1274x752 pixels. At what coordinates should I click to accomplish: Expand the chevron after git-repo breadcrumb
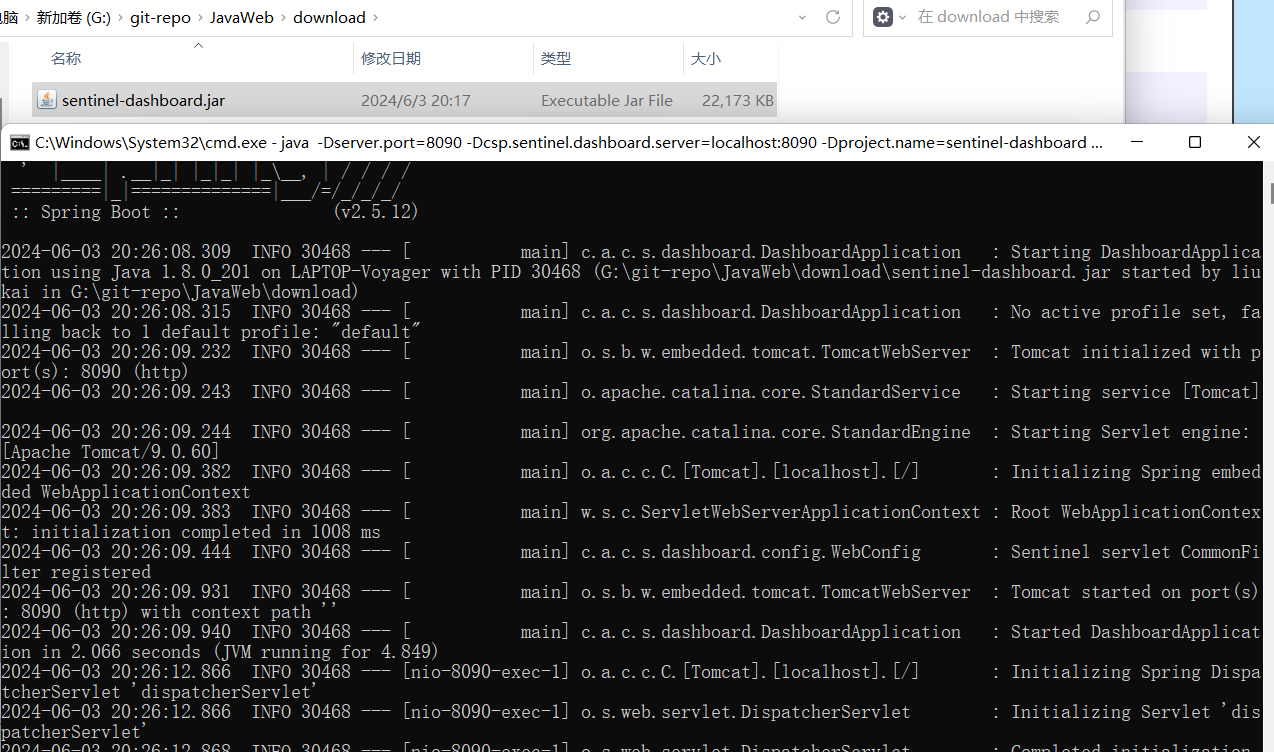(x=200, y=18)
